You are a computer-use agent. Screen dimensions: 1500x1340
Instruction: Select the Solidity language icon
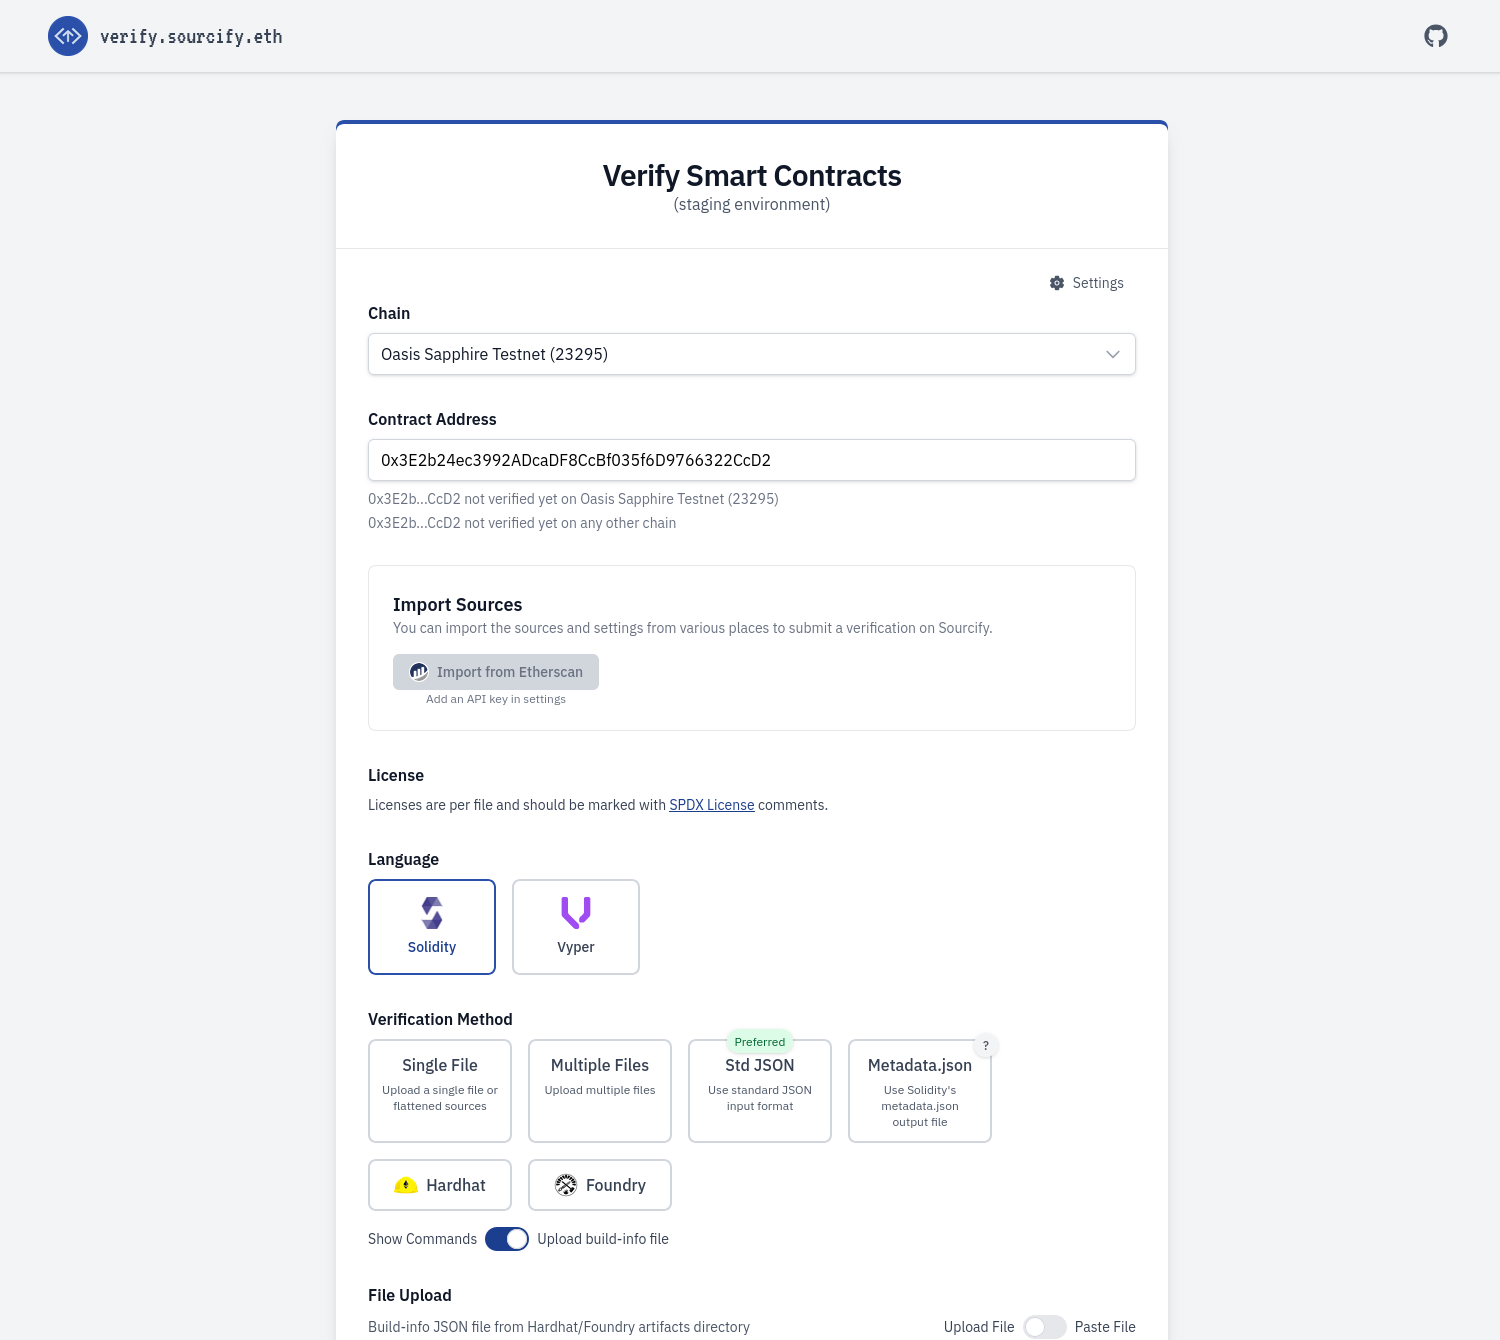(431, 912)
